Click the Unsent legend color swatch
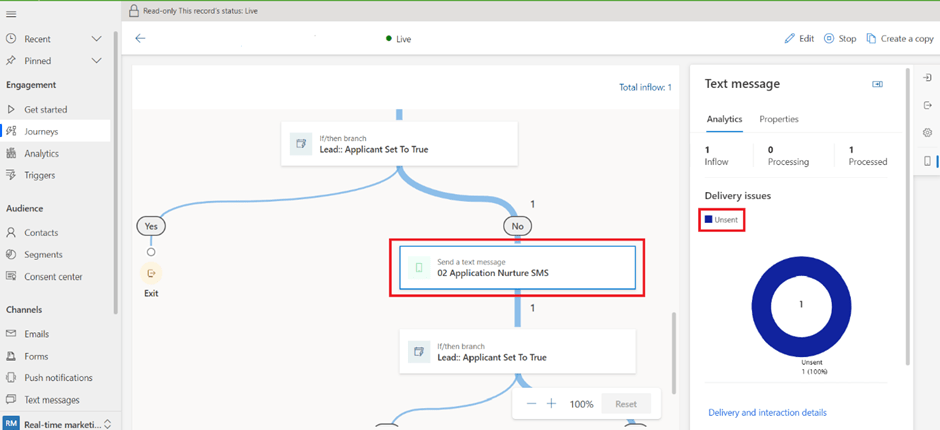The width and height of the screenshot is (940, 430). point(709,219)
